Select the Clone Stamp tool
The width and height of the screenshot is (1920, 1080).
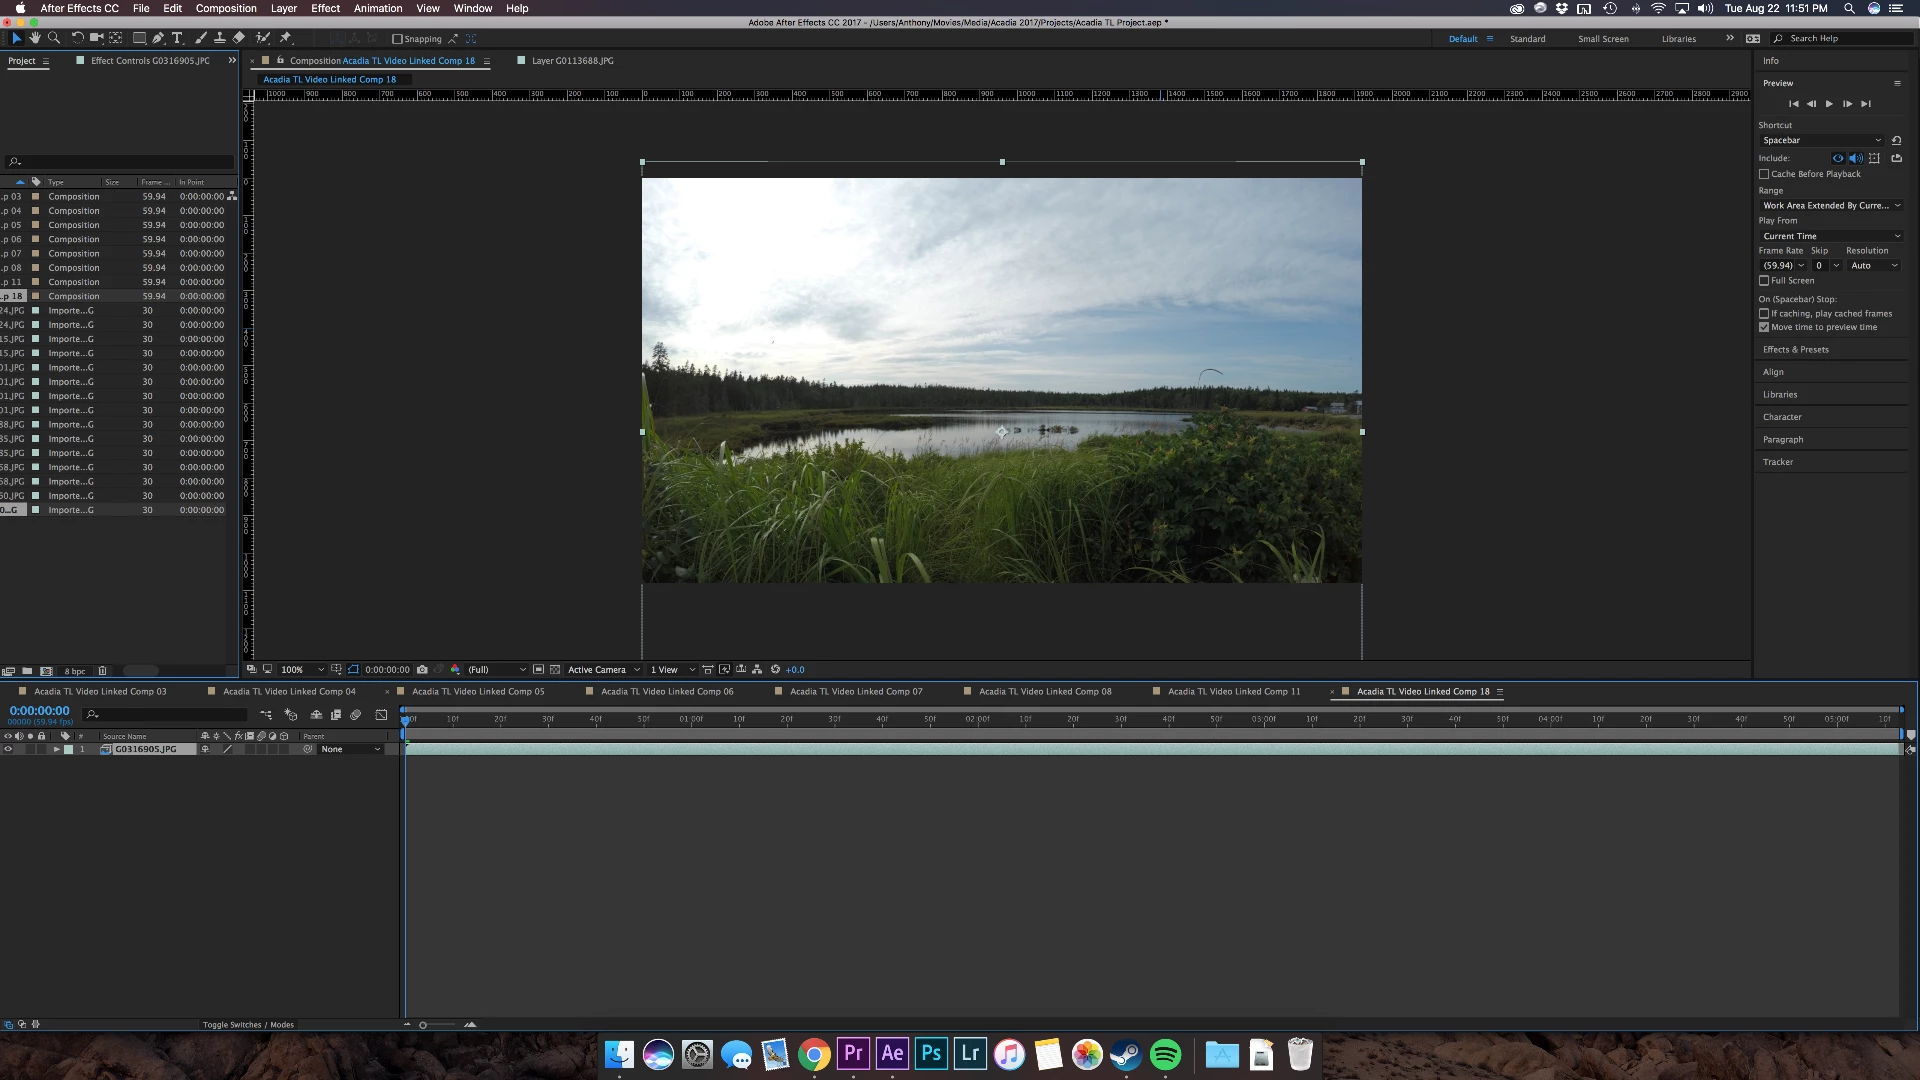(x=219, y=38)
